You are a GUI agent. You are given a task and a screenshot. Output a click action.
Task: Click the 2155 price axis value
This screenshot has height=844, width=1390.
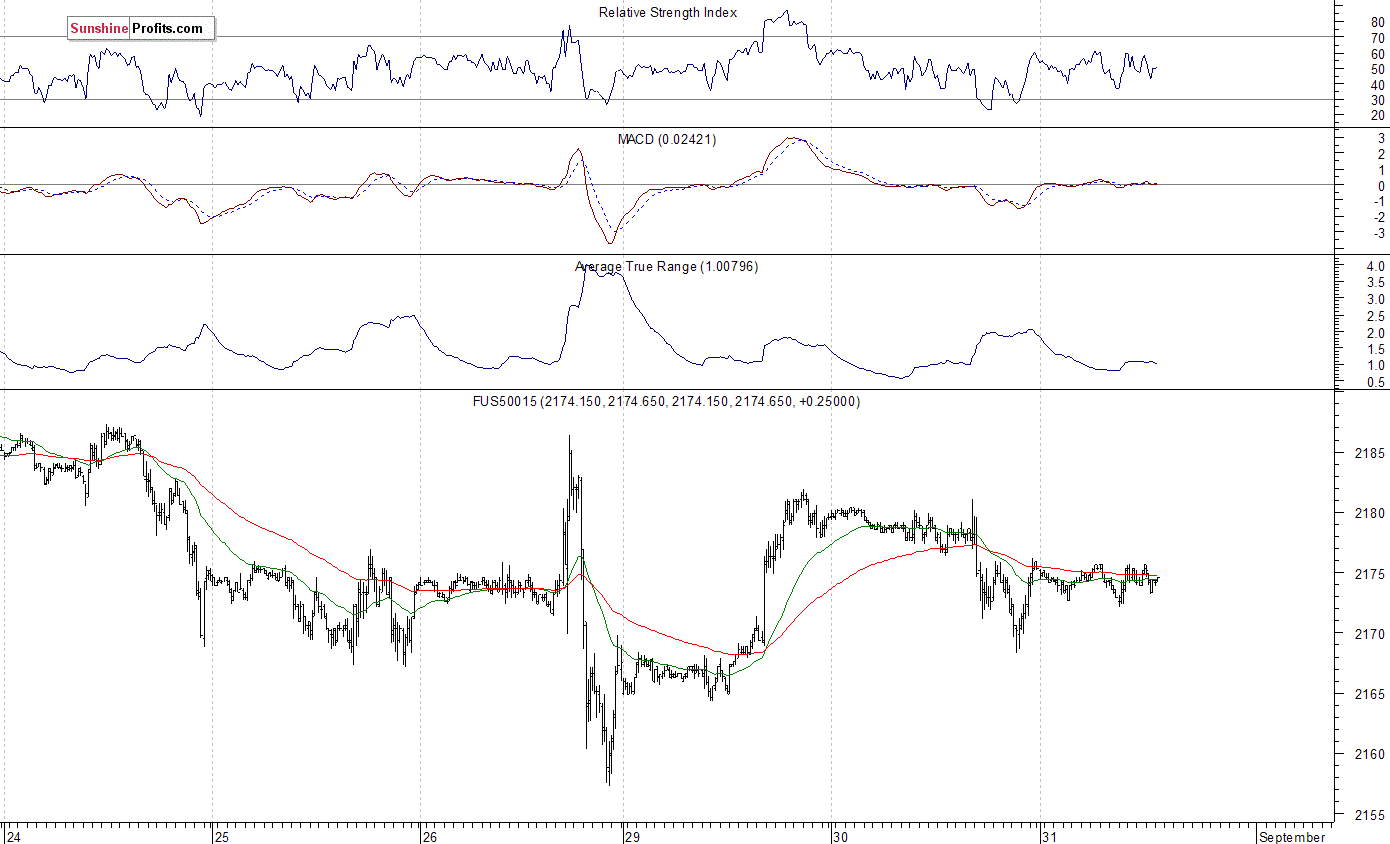[x=1369, y=815]
